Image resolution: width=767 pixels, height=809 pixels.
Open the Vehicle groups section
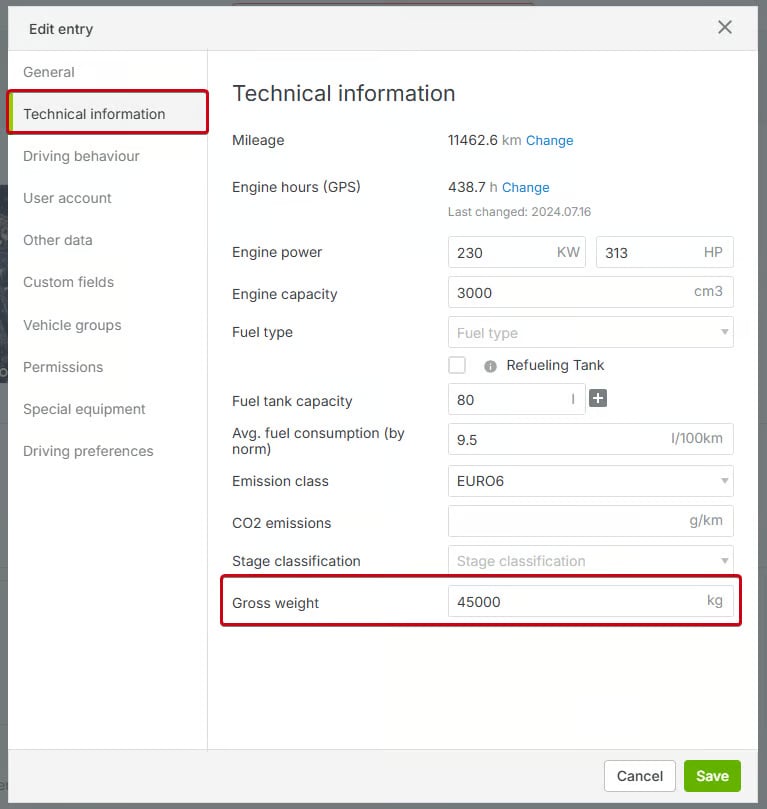tap(72, 325)
